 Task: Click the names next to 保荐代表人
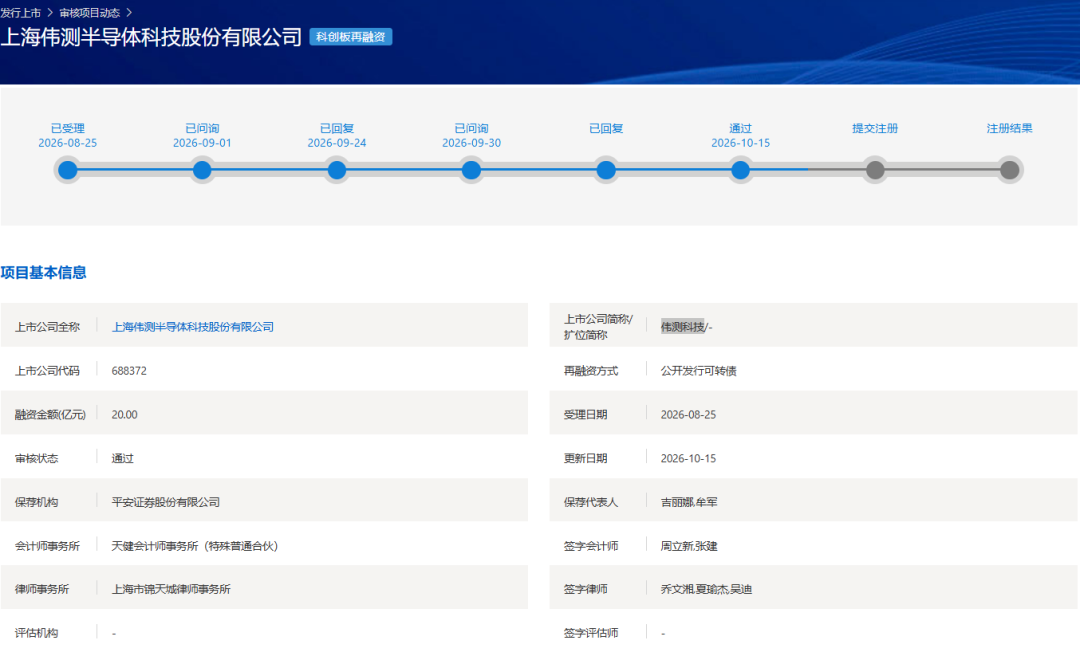689,502
